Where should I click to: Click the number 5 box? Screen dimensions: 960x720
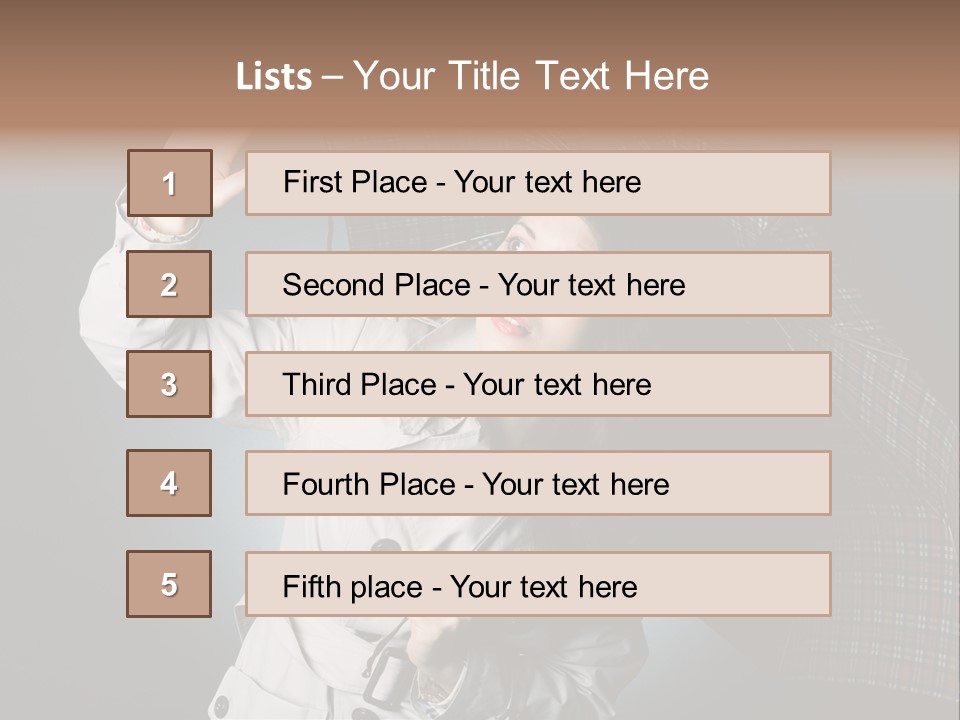click(x=169, y=584)
